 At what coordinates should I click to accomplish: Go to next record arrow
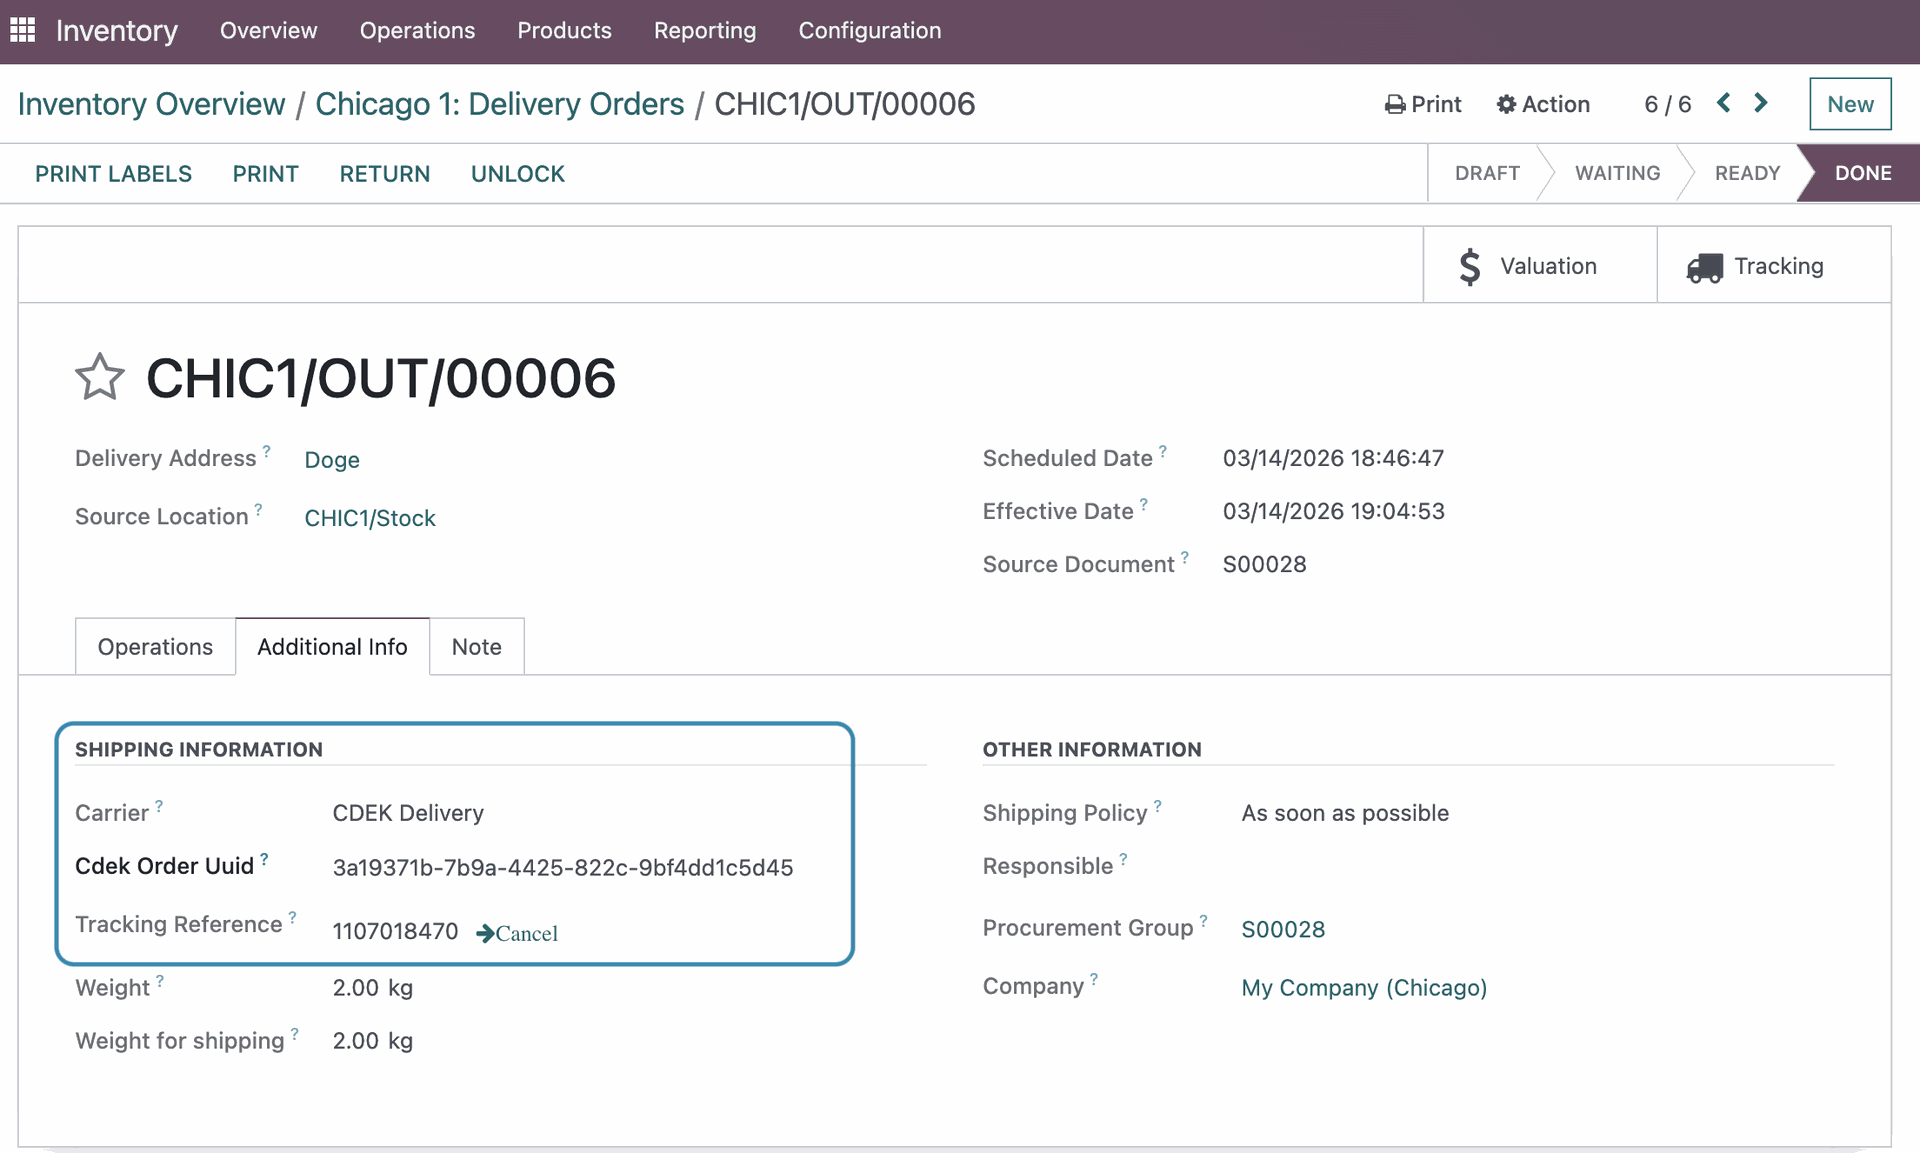coord(1761,103)
